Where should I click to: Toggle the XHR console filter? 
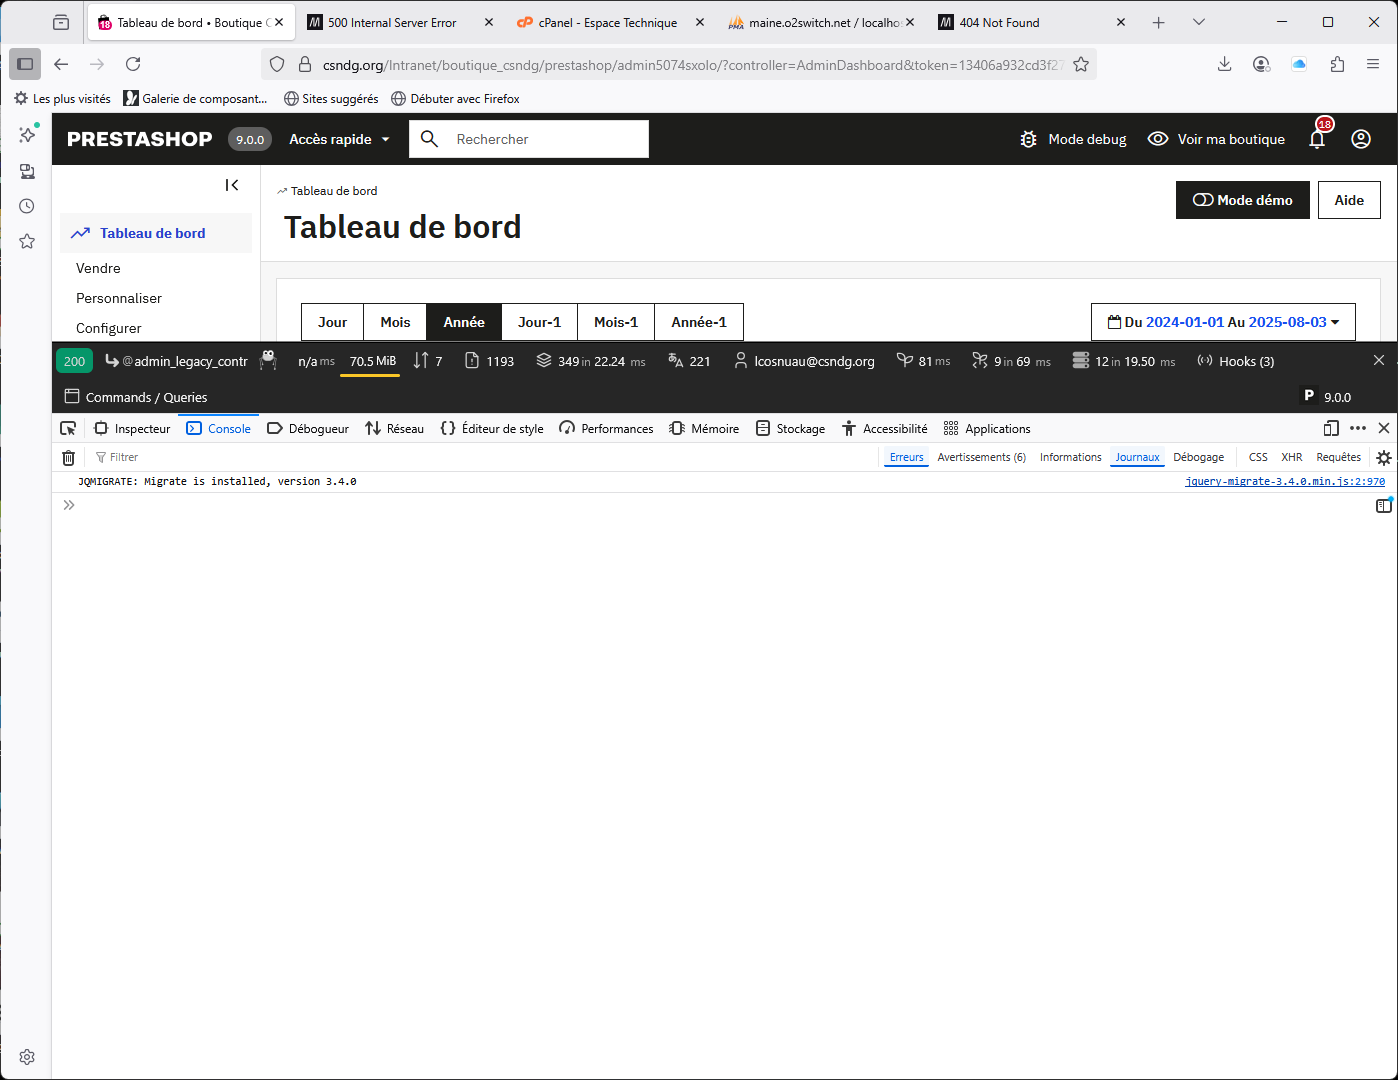pyautogui.click(x=1292, y=457)
